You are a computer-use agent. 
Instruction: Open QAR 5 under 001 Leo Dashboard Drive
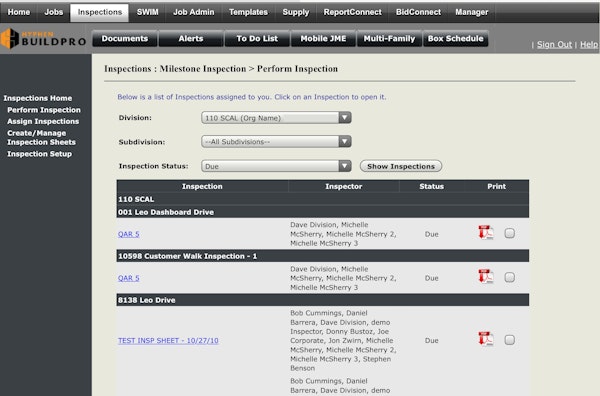129,234
